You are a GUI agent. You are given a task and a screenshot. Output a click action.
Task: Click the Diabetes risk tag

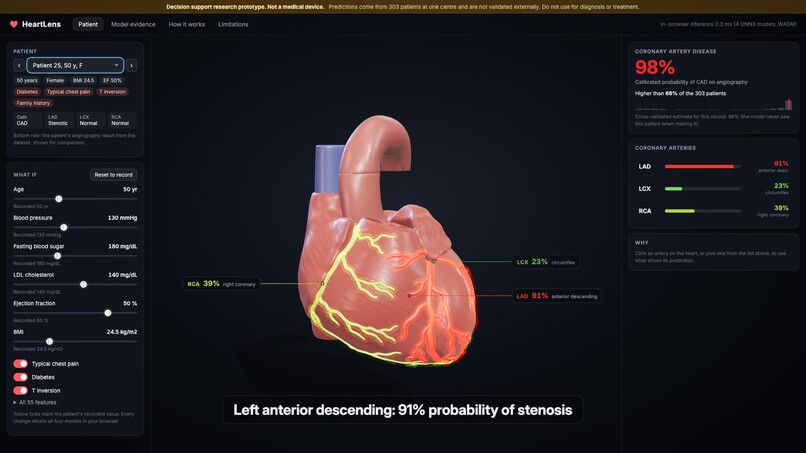pos(27,92)
